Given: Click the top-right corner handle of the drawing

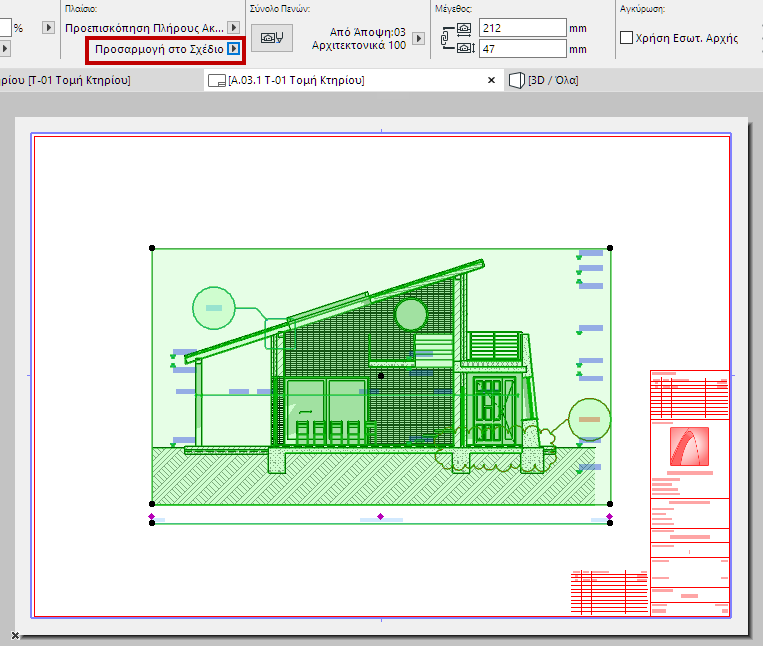Looking at the screenshot, I should pyautogui.click(x=609, y=248).
